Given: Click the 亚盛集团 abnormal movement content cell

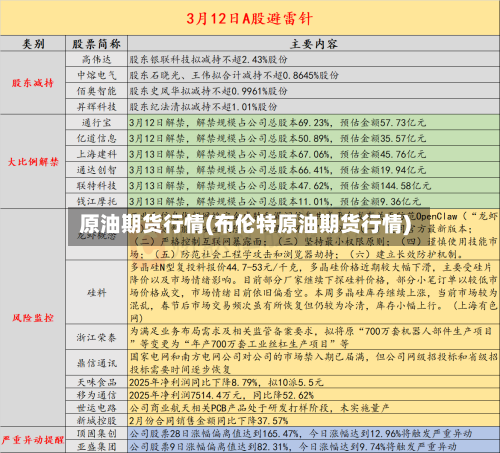Looking at the screenshot, I should (x=313, y=446).
